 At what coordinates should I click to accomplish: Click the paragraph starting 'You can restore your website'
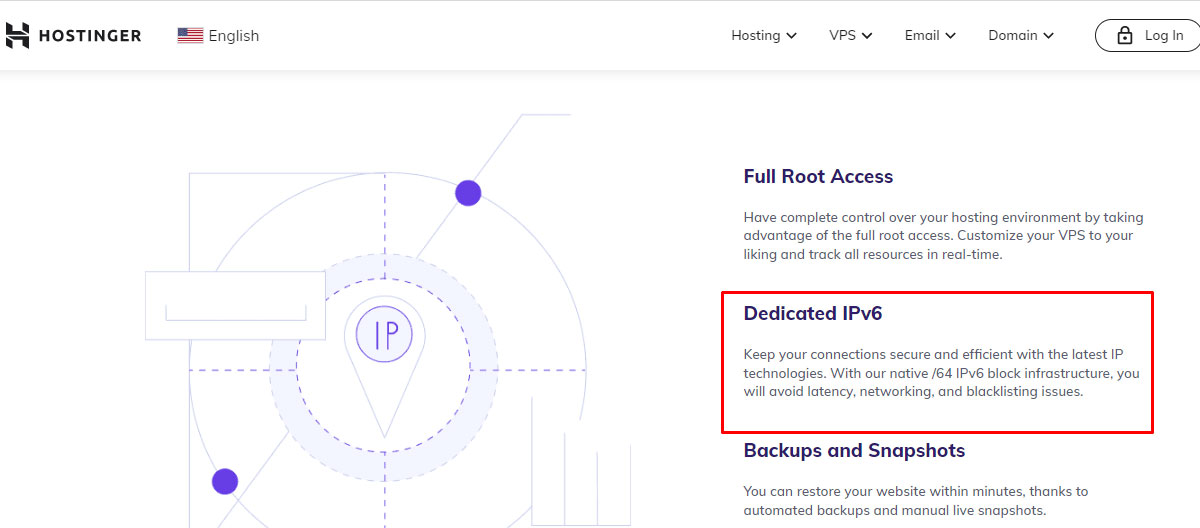tap(916, 501)
